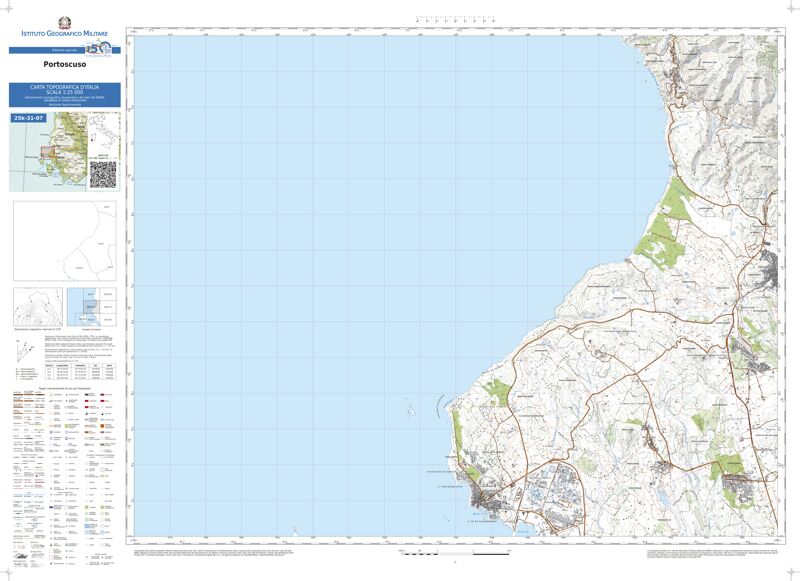
Task: Click the small Italy outline inset map
Action: tap(103, 131)
